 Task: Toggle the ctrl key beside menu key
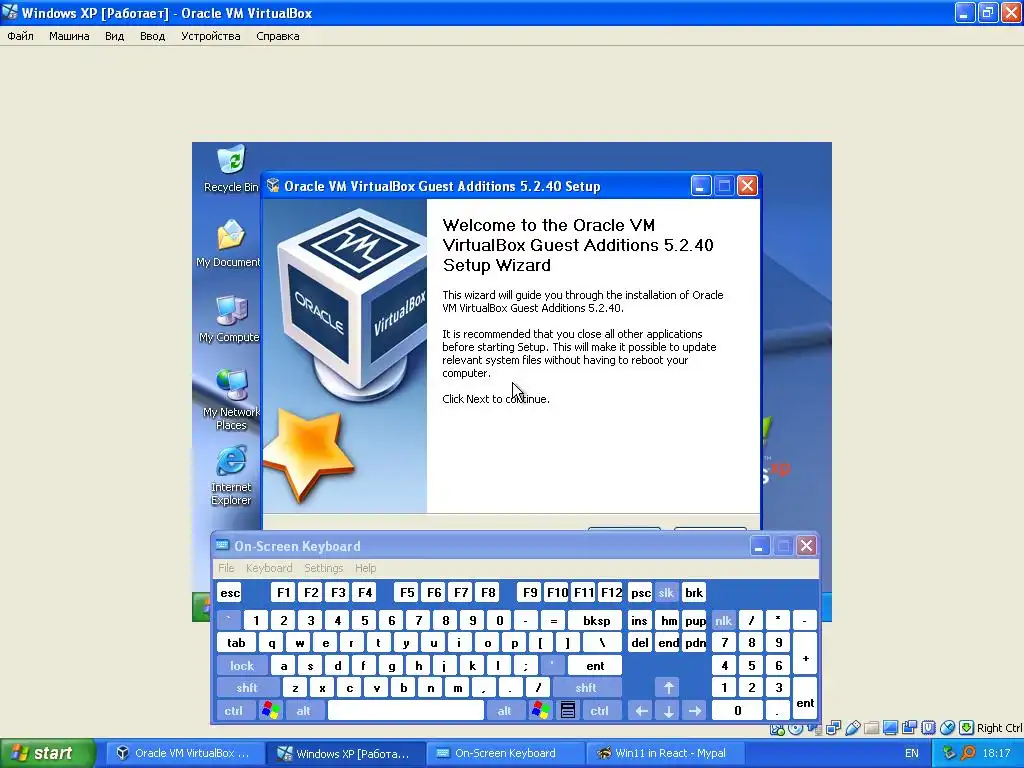click(x=600, y=711)
